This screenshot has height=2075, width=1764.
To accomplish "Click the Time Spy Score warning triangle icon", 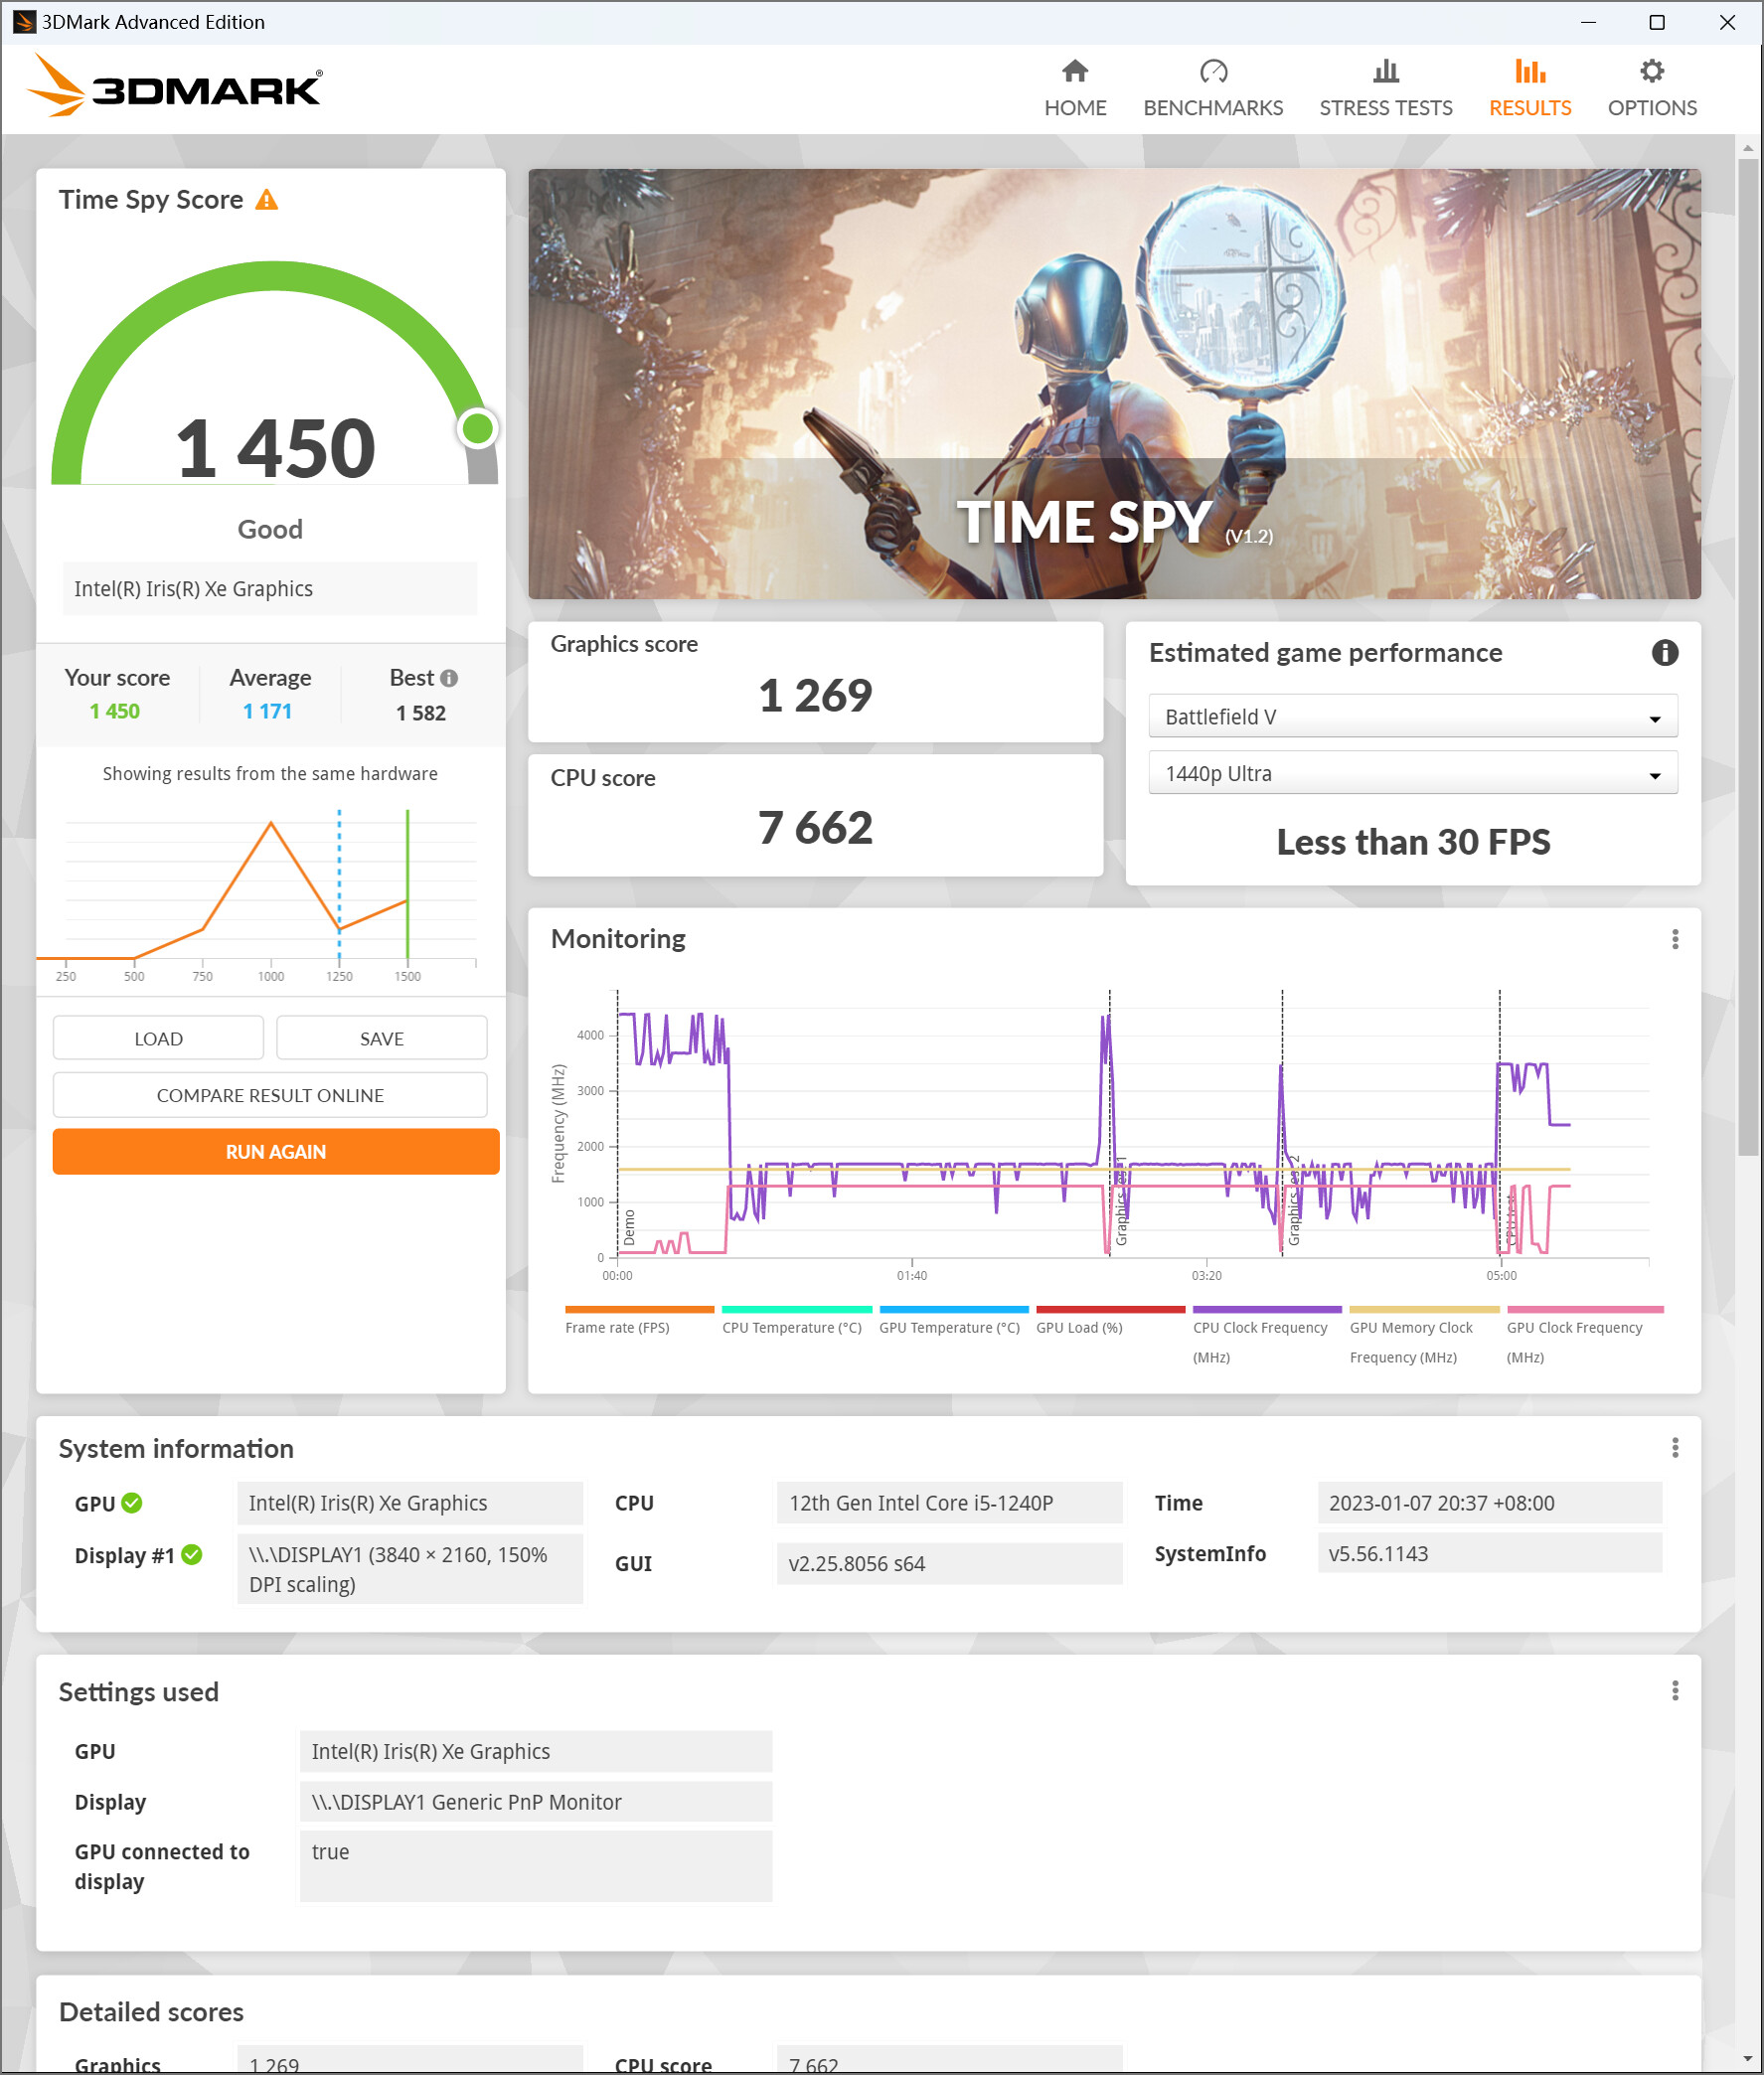I will pos(266,200).
